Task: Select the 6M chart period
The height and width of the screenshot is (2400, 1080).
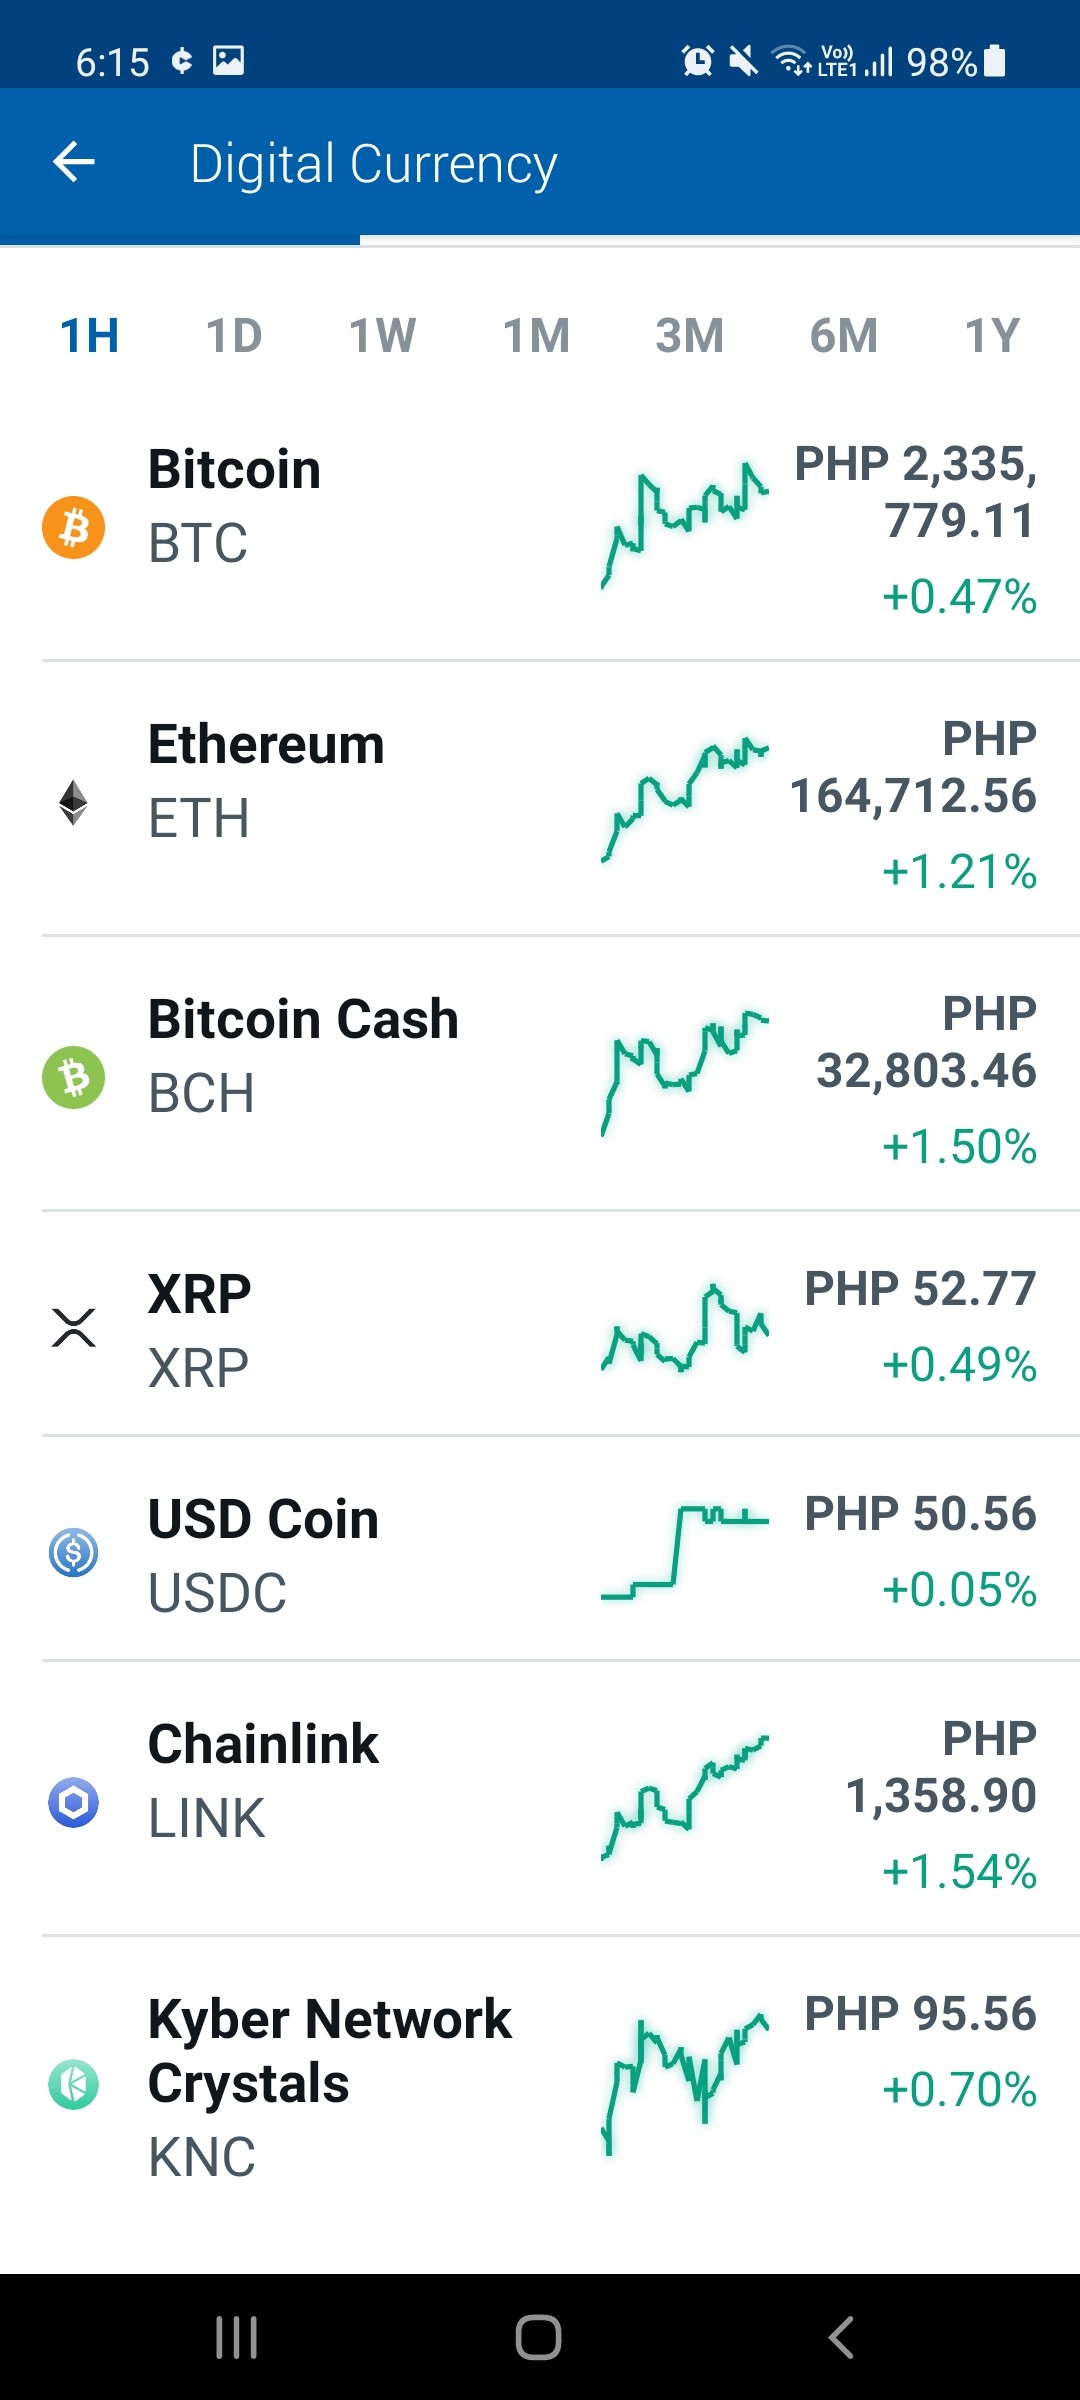Action: click(843, 336)
